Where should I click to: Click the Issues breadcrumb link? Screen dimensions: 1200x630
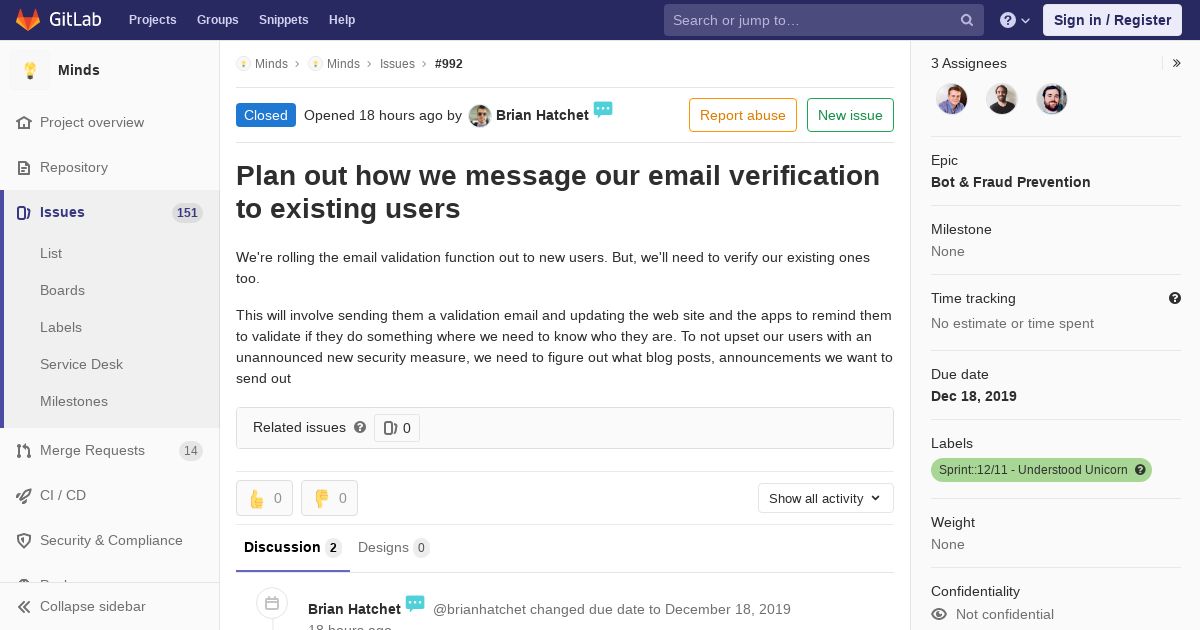point(397,63)
